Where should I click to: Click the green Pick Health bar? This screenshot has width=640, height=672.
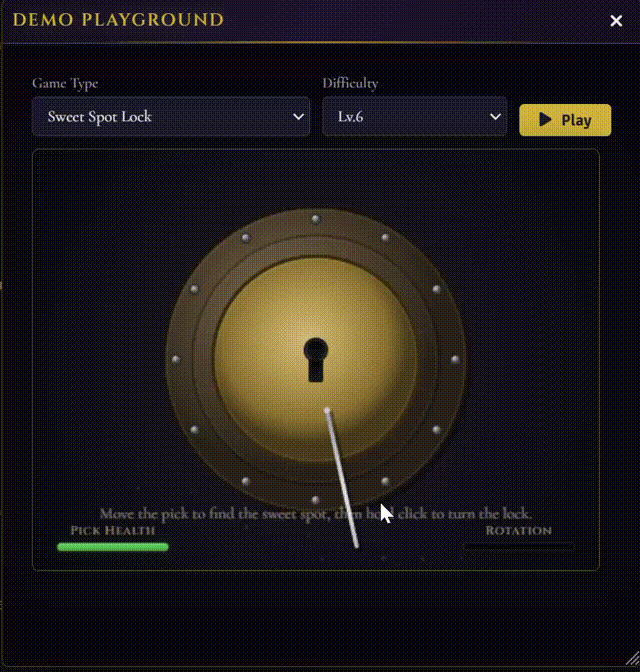(x=113, y=546)
